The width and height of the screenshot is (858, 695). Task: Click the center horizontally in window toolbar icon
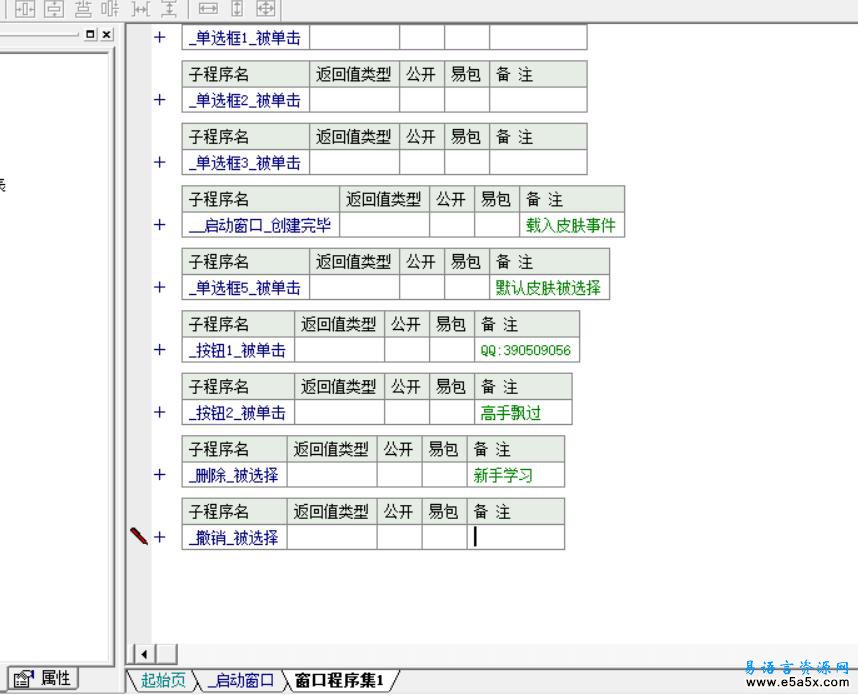click(x=25, y=8)
